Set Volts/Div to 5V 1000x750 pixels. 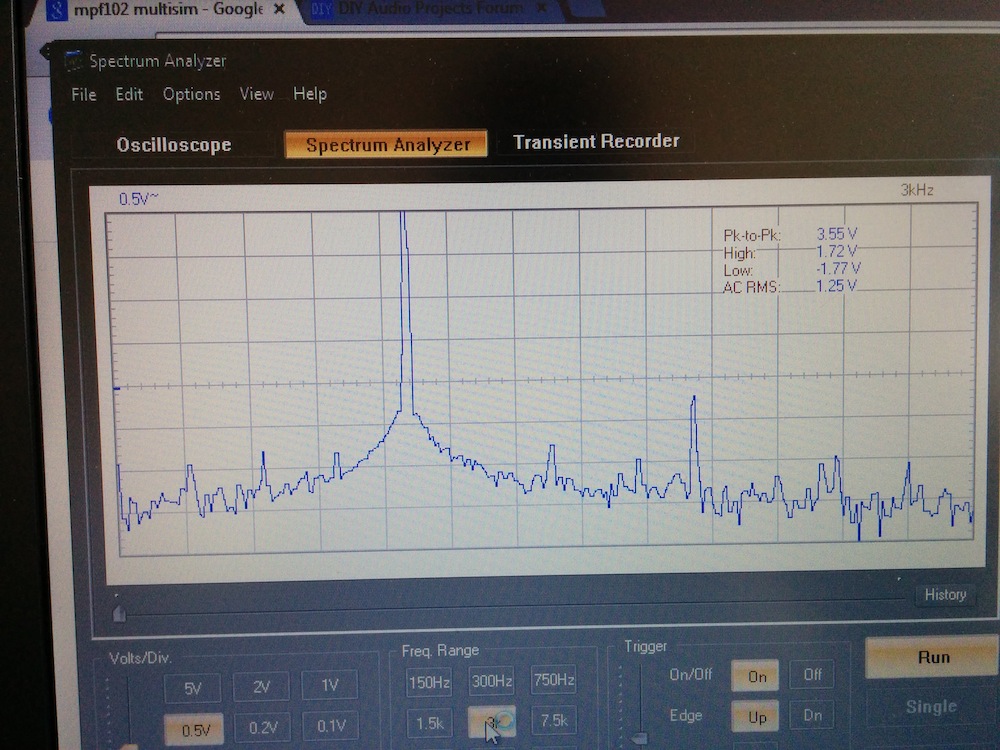tap(193, 688)
